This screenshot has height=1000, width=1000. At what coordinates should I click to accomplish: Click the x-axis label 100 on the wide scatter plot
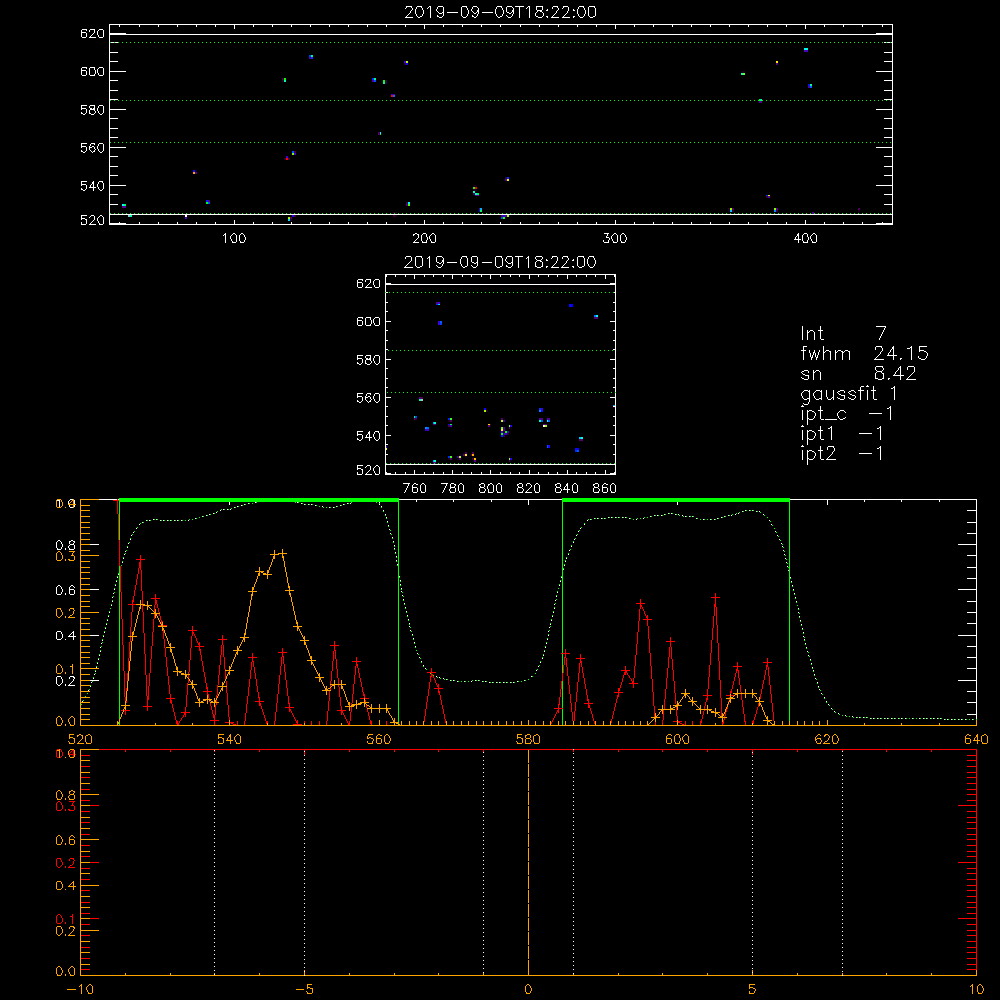[x=234, y=239]
